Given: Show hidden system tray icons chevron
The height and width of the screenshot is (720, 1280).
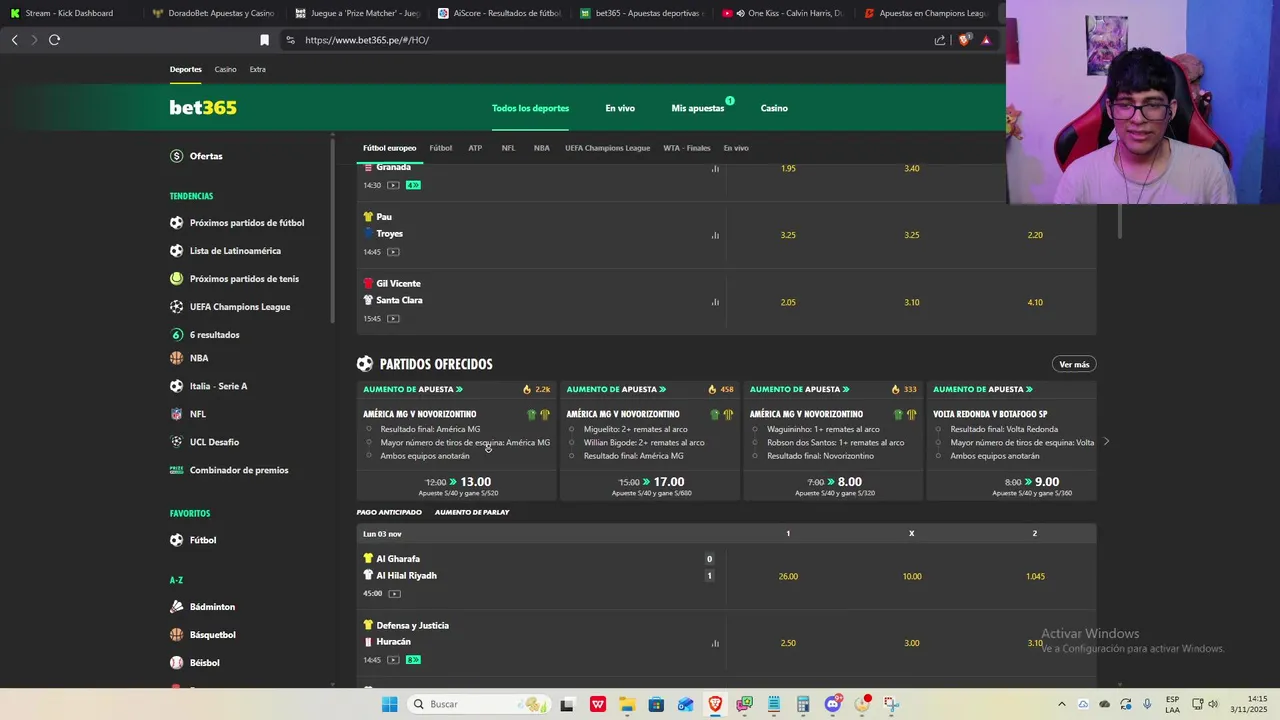Looking at the screenshot, I should pyautogui.click(x=1061, y=704).
